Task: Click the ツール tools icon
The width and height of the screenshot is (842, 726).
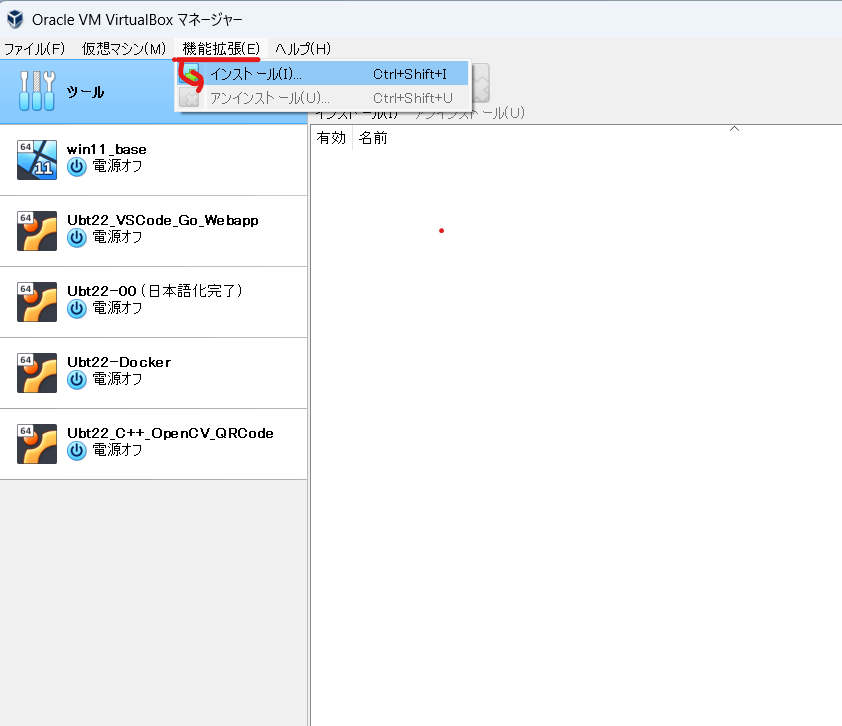Action: (x=37, y=91)
